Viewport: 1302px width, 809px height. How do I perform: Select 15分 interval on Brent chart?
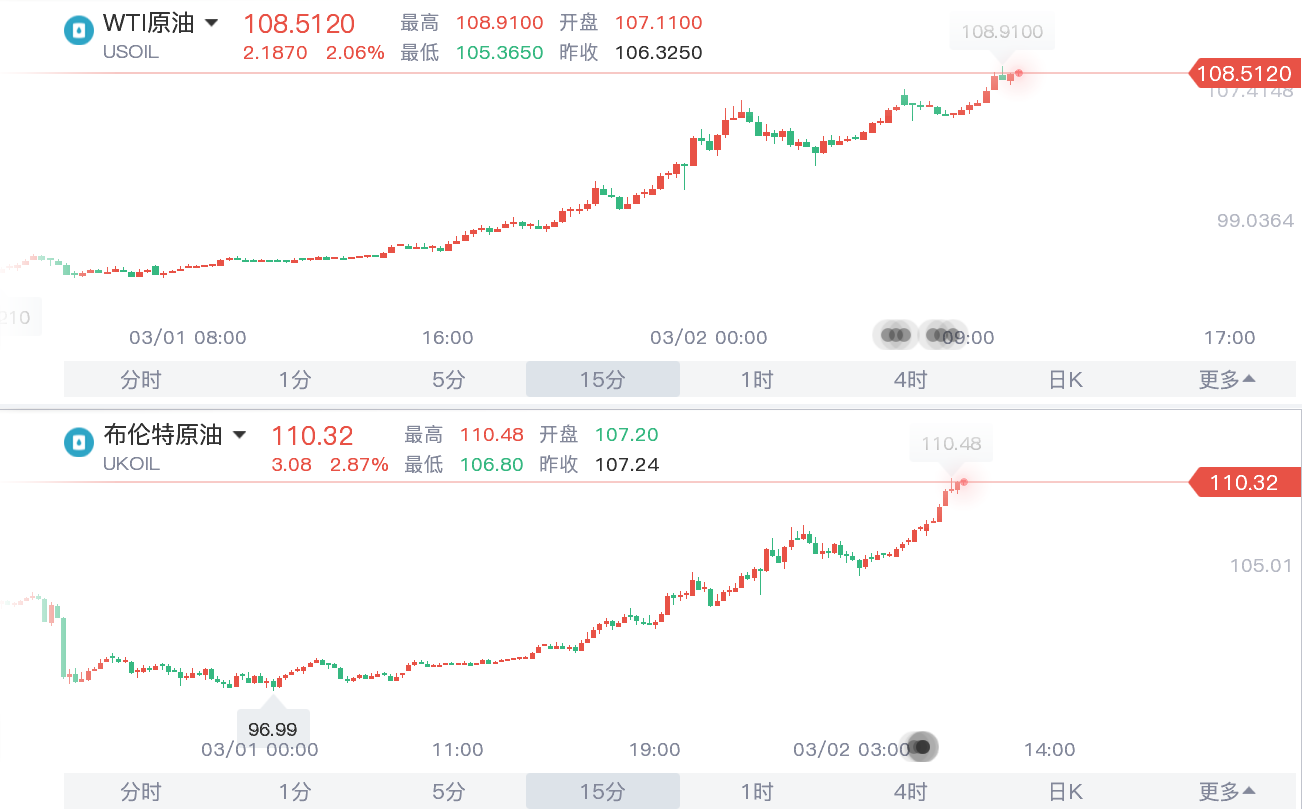[603, 791]
